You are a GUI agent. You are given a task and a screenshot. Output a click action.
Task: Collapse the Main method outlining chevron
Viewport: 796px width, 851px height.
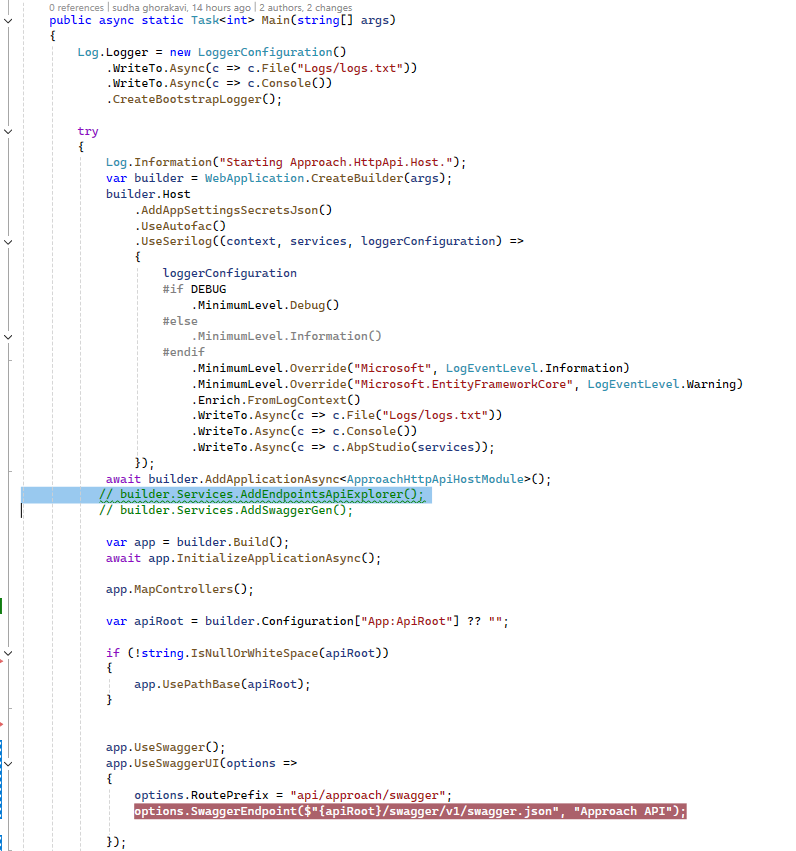click(x=8, y=20)
